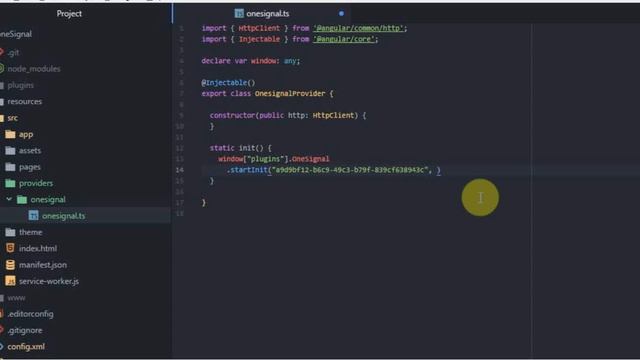Click the .startInit method call
The image size is (640, 360).
(247, 170)
